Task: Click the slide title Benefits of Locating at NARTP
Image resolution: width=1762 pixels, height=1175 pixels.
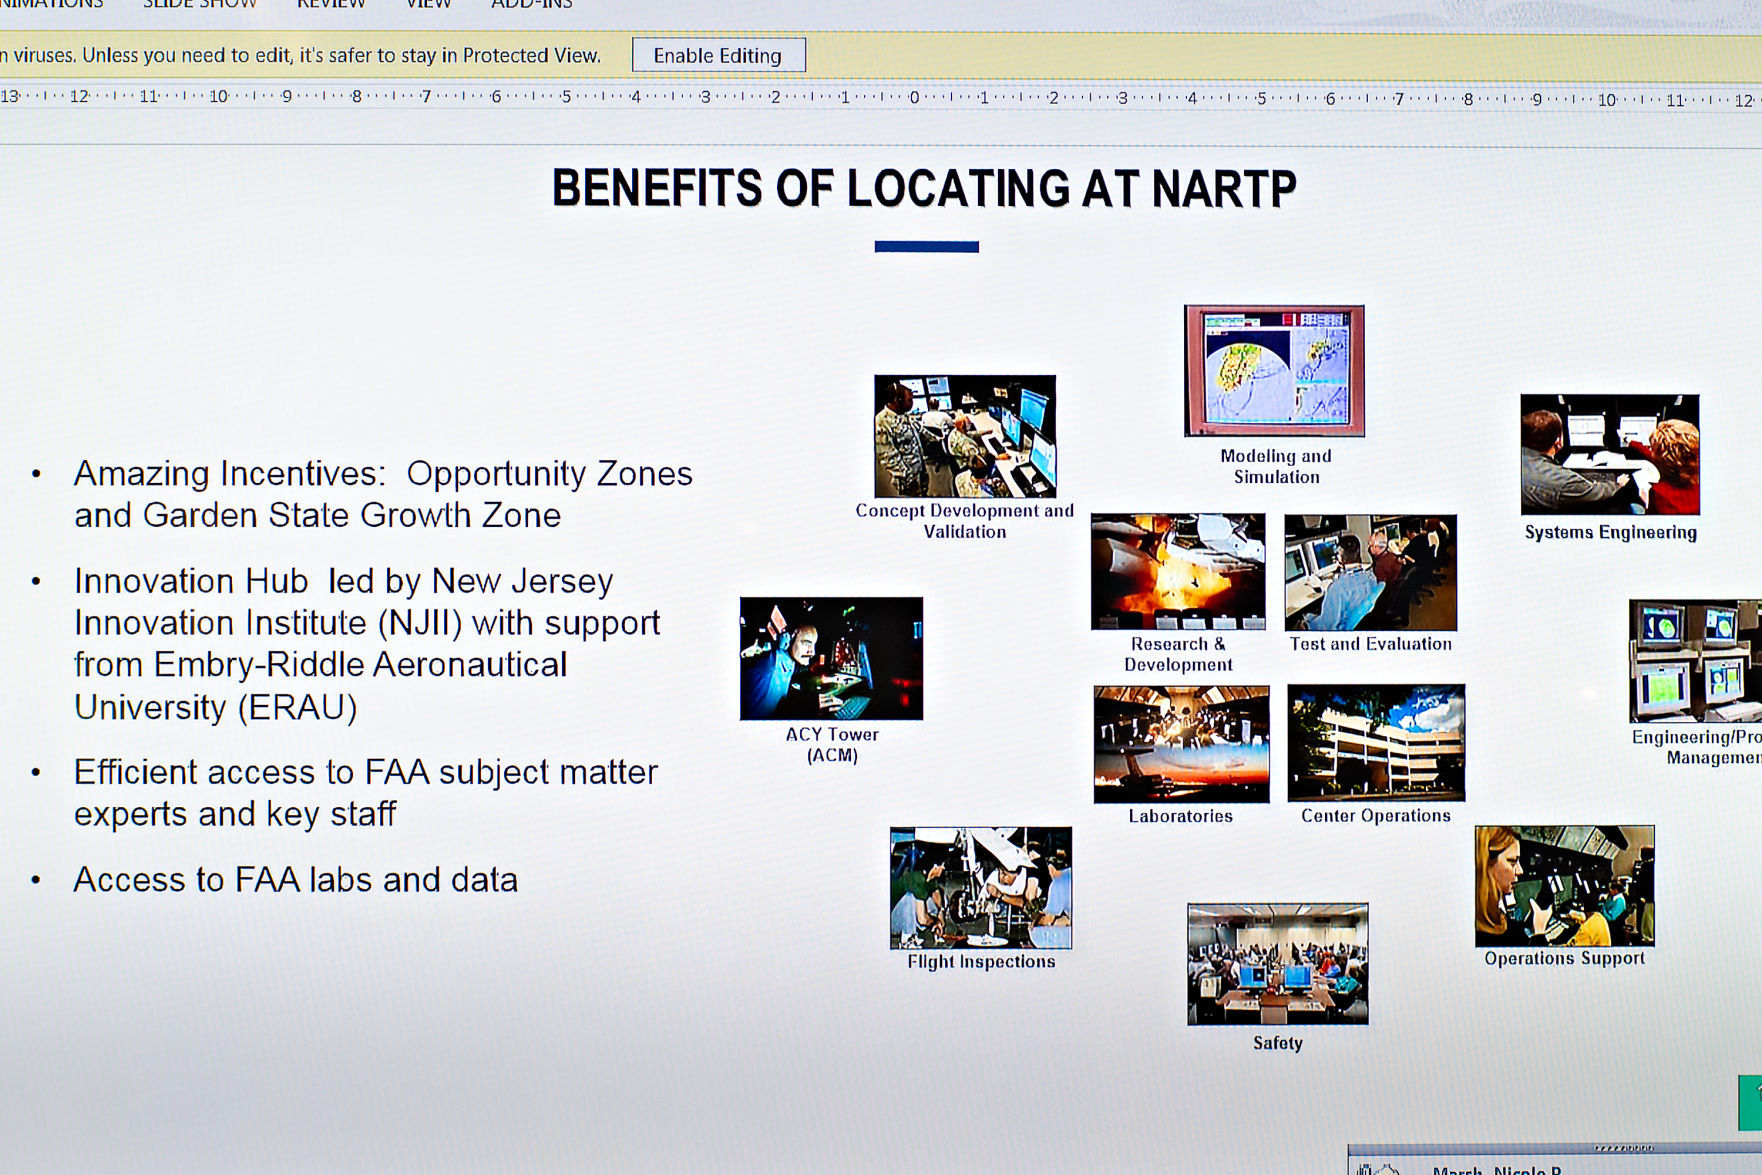Action: coord(924,188)
